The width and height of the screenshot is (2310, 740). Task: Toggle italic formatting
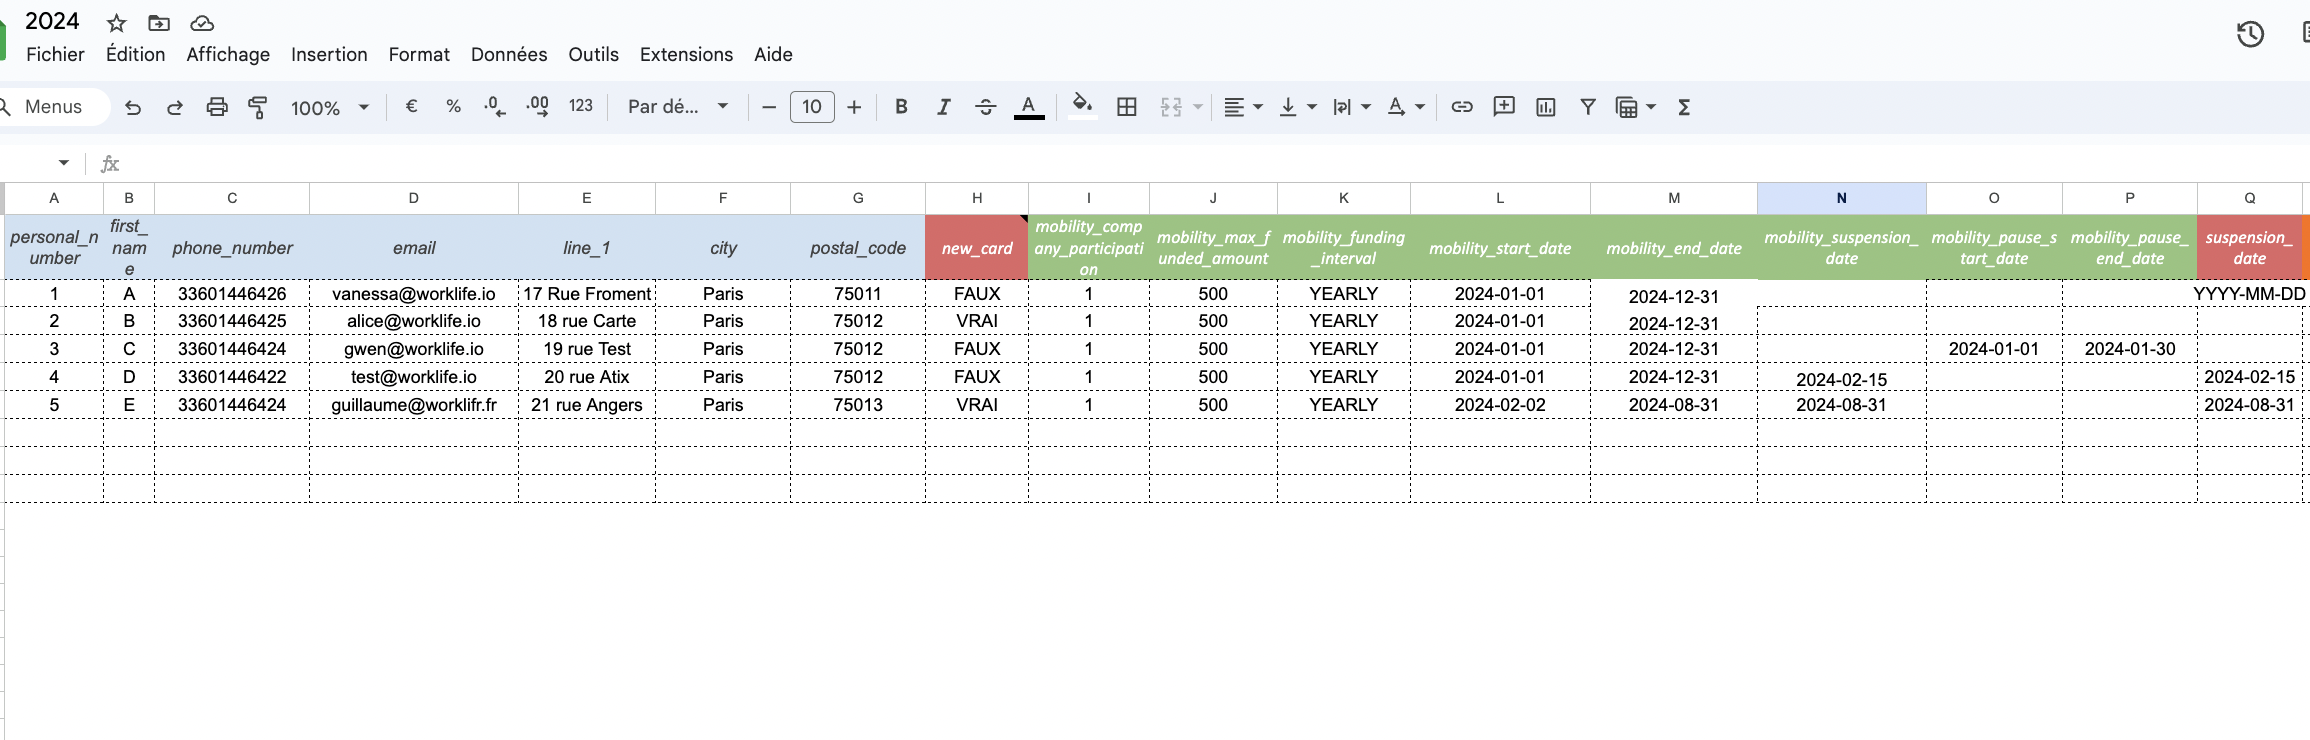pos(943,107)
